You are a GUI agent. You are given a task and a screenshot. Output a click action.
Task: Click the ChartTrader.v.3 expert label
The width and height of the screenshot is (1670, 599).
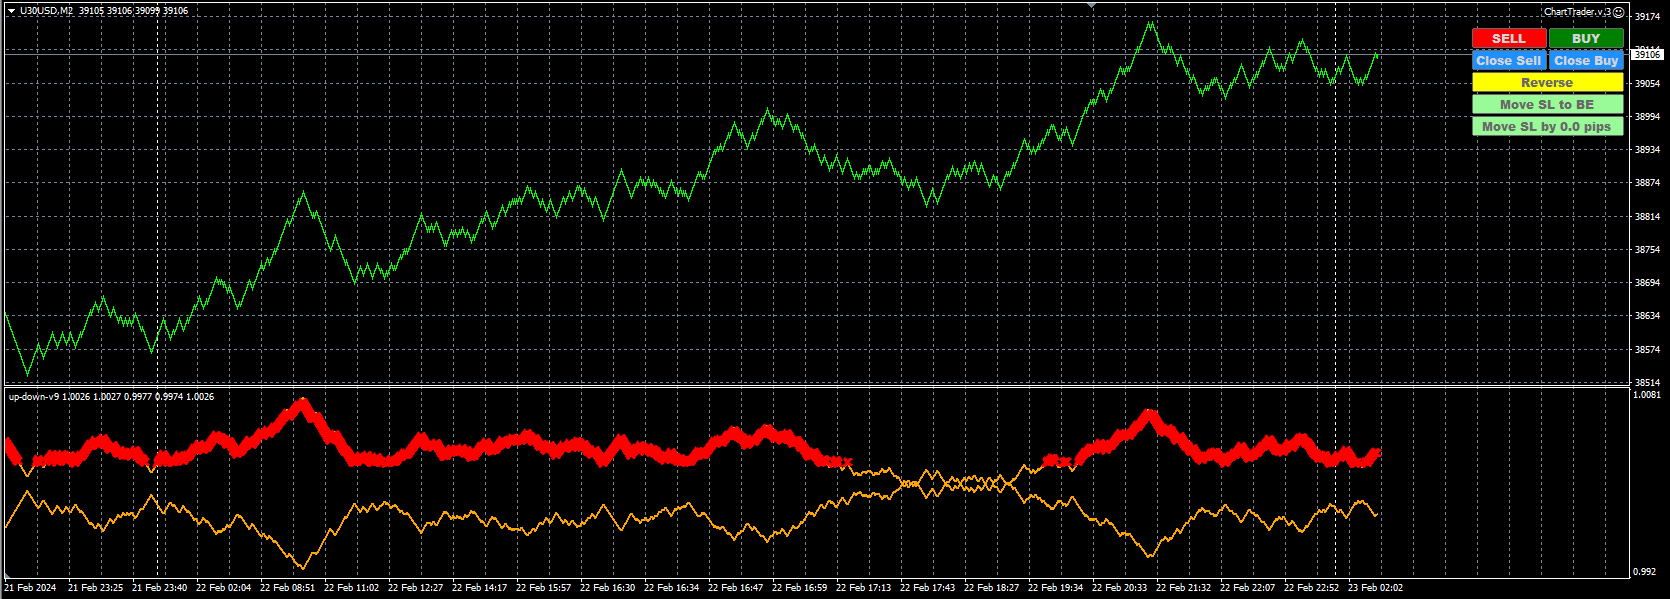coord(1577,12)
